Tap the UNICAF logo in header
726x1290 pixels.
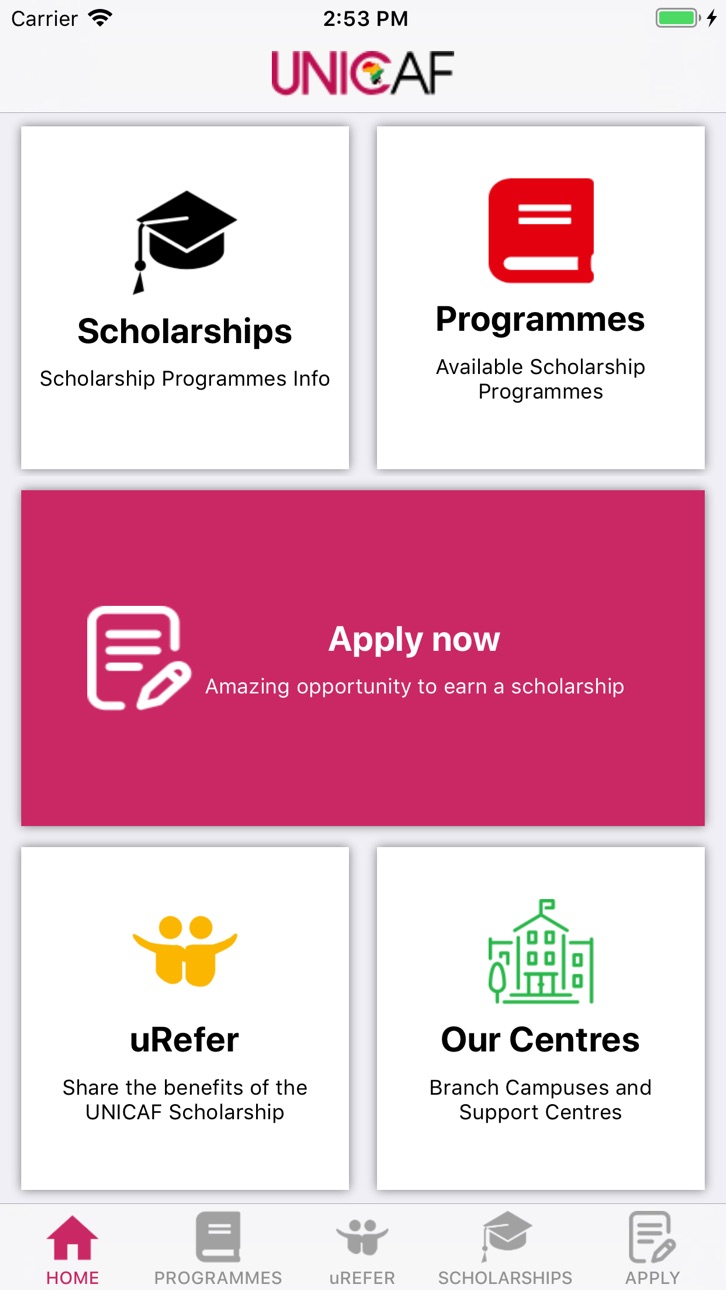pos(363,73)
